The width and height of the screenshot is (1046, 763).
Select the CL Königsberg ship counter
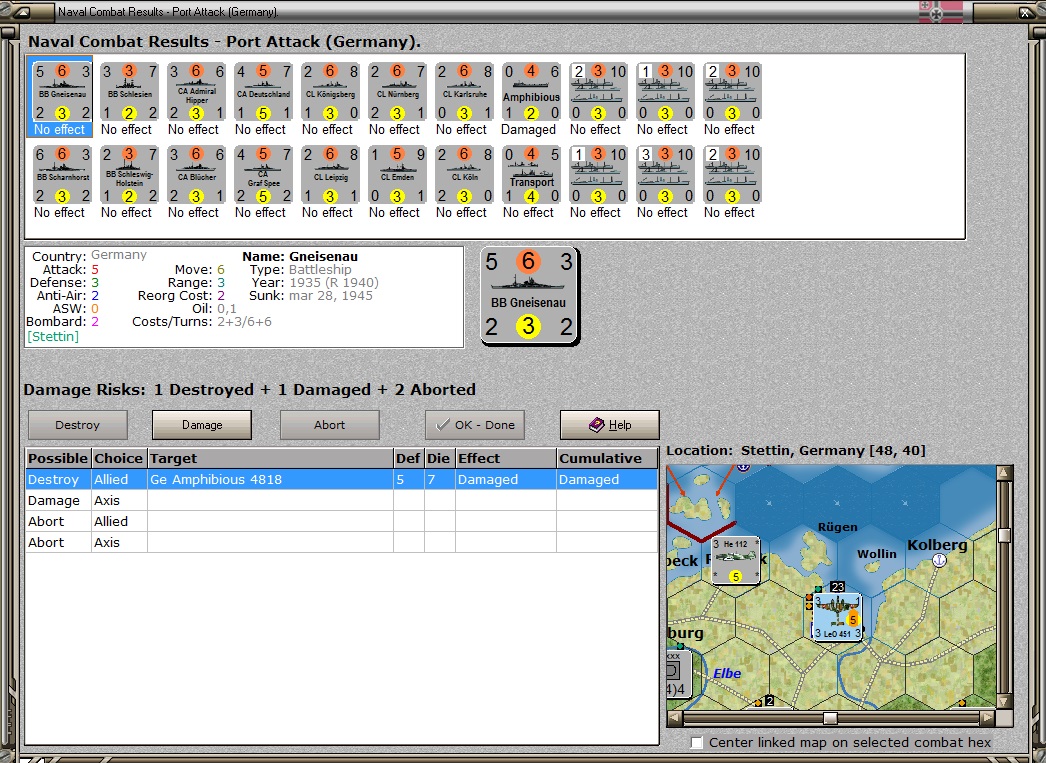[x=330, y=91]
